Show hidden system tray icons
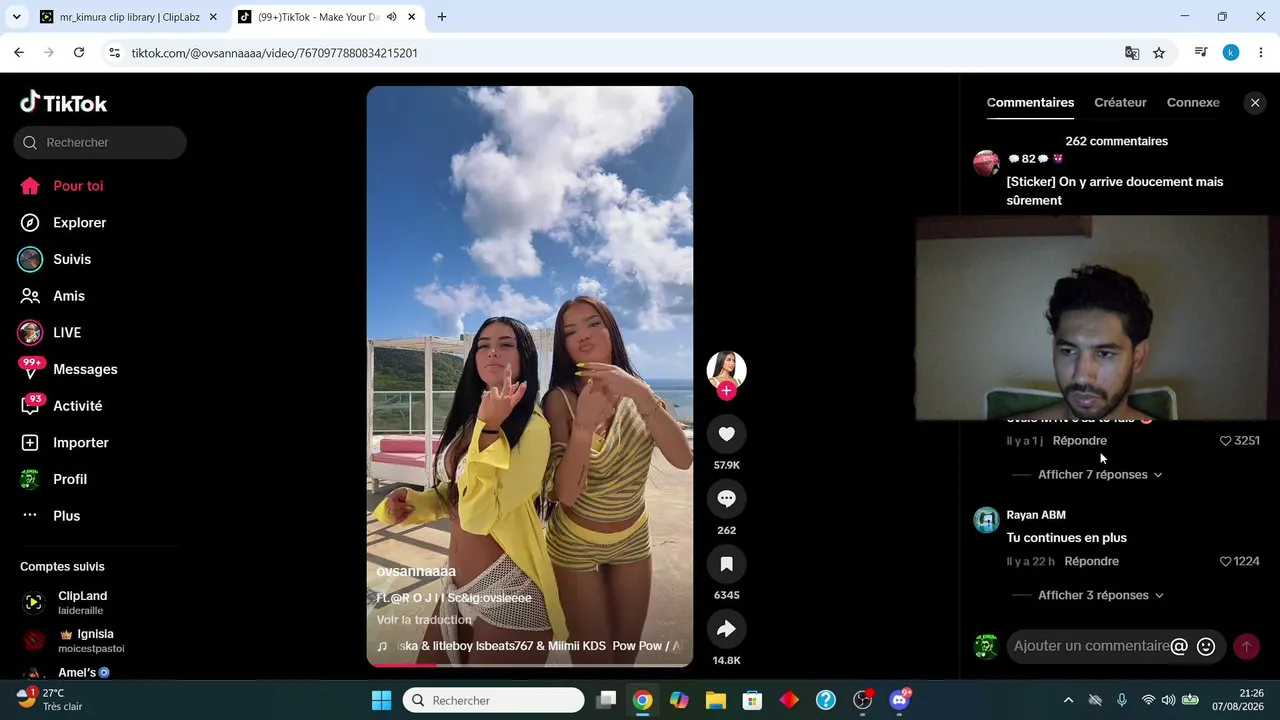The width and height of the screenshot is (1280, 720). pos(1068,700)
